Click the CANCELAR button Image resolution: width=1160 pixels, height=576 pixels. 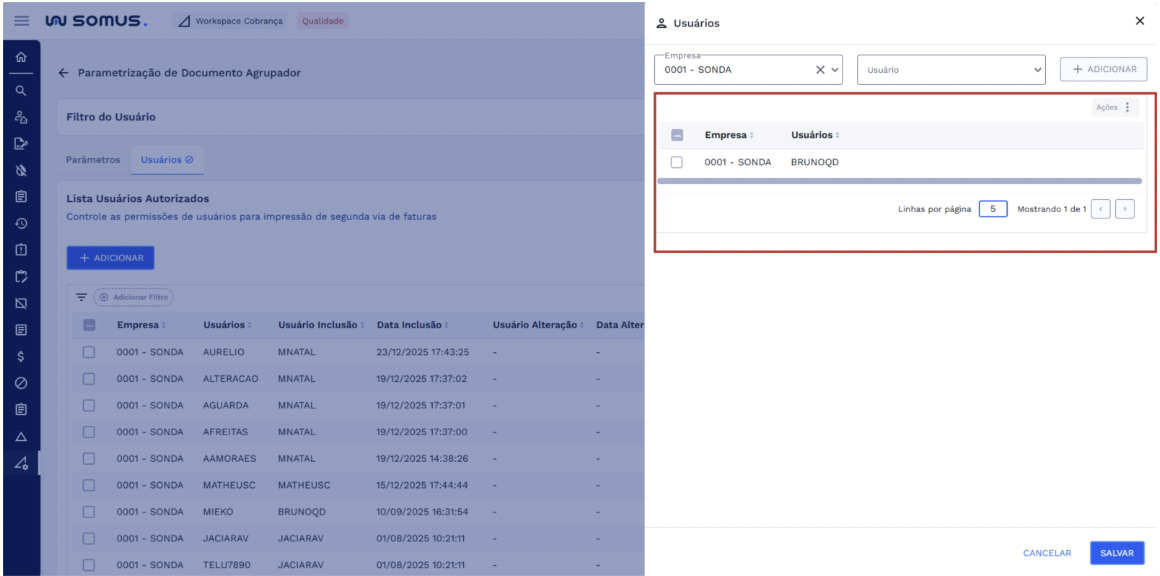[1046, 553]
